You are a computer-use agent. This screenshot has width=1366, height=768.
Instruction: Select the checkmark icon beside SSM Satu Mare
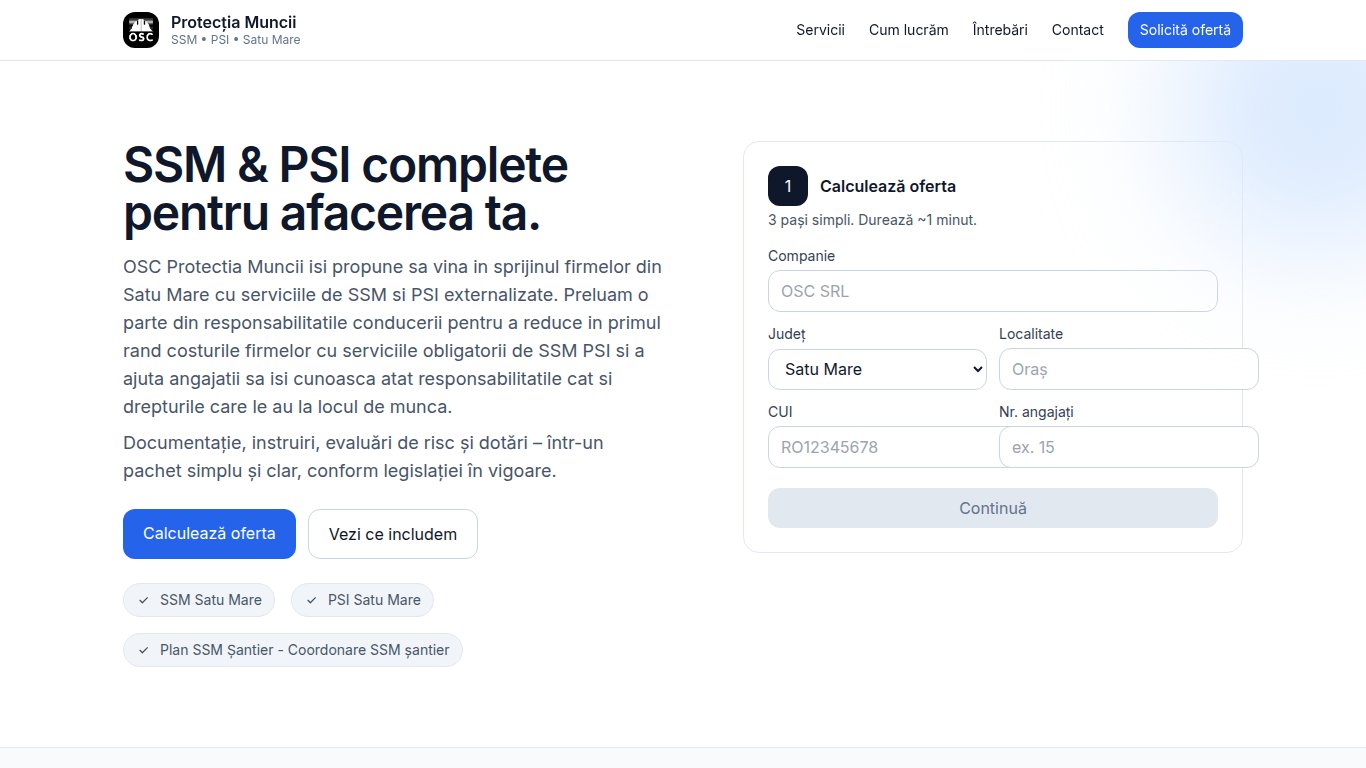click(142, 600)
